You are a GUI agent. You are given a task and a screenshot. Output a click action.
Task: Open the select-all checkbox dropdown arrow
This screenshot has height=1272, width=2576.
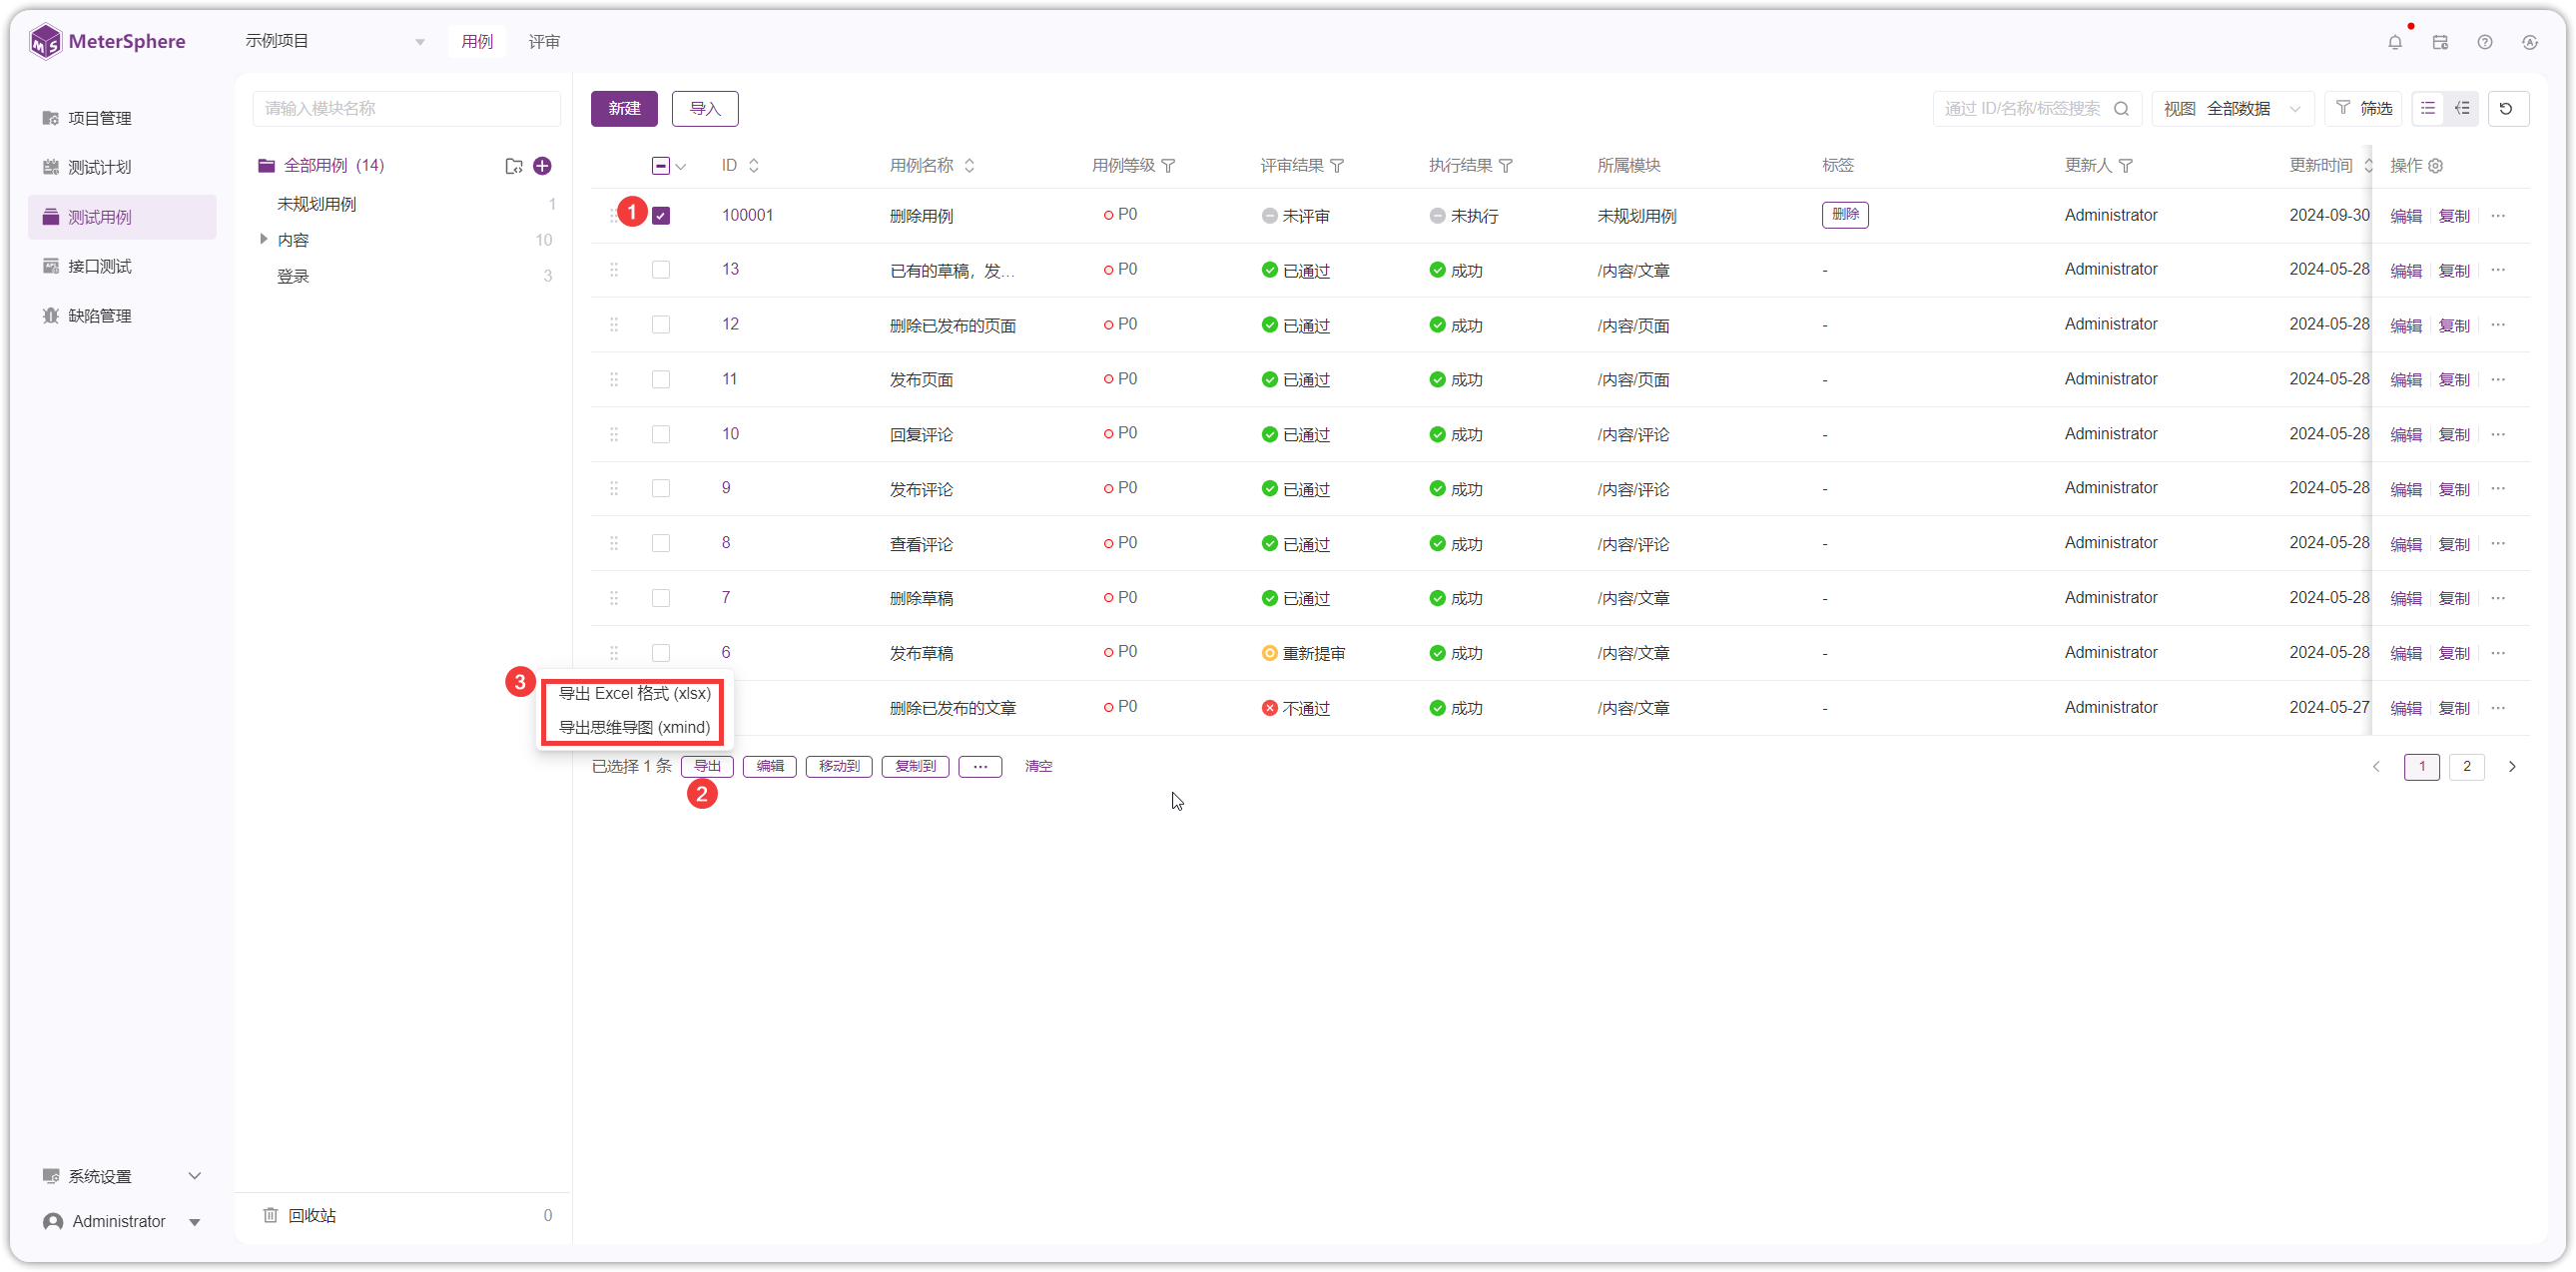click(681, 167)
